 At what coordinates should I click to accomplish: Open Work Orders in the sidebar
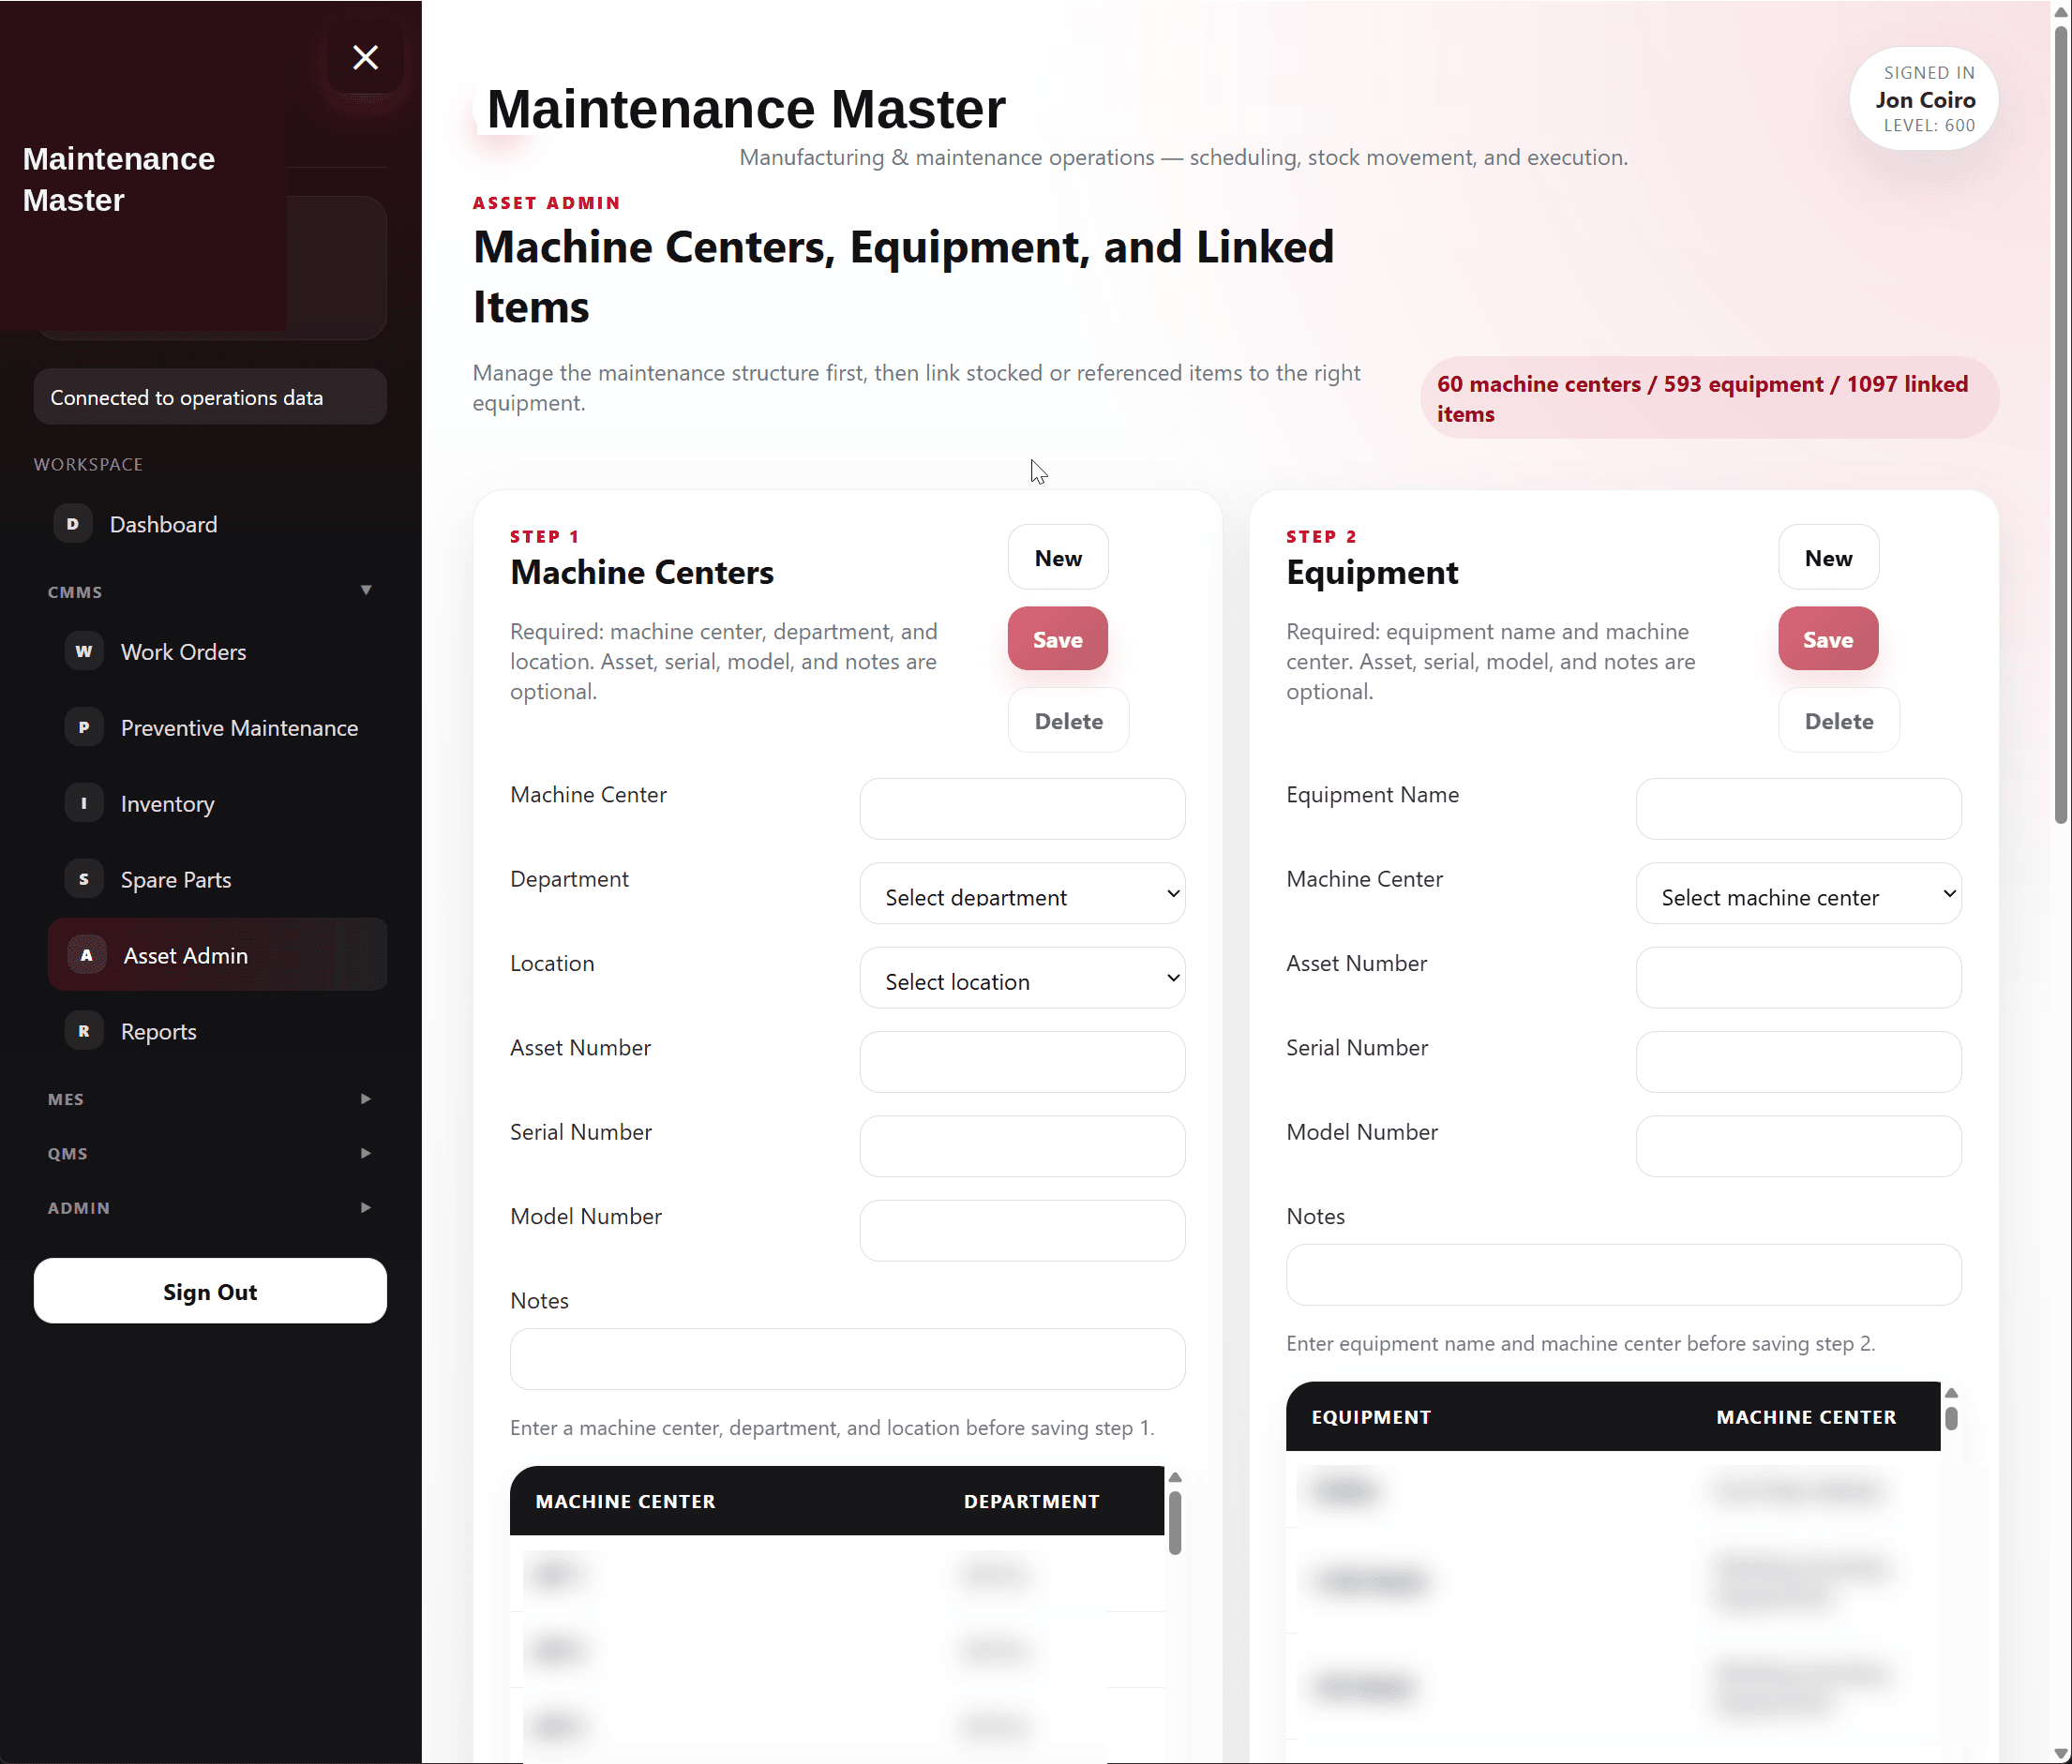click(217, 651)
